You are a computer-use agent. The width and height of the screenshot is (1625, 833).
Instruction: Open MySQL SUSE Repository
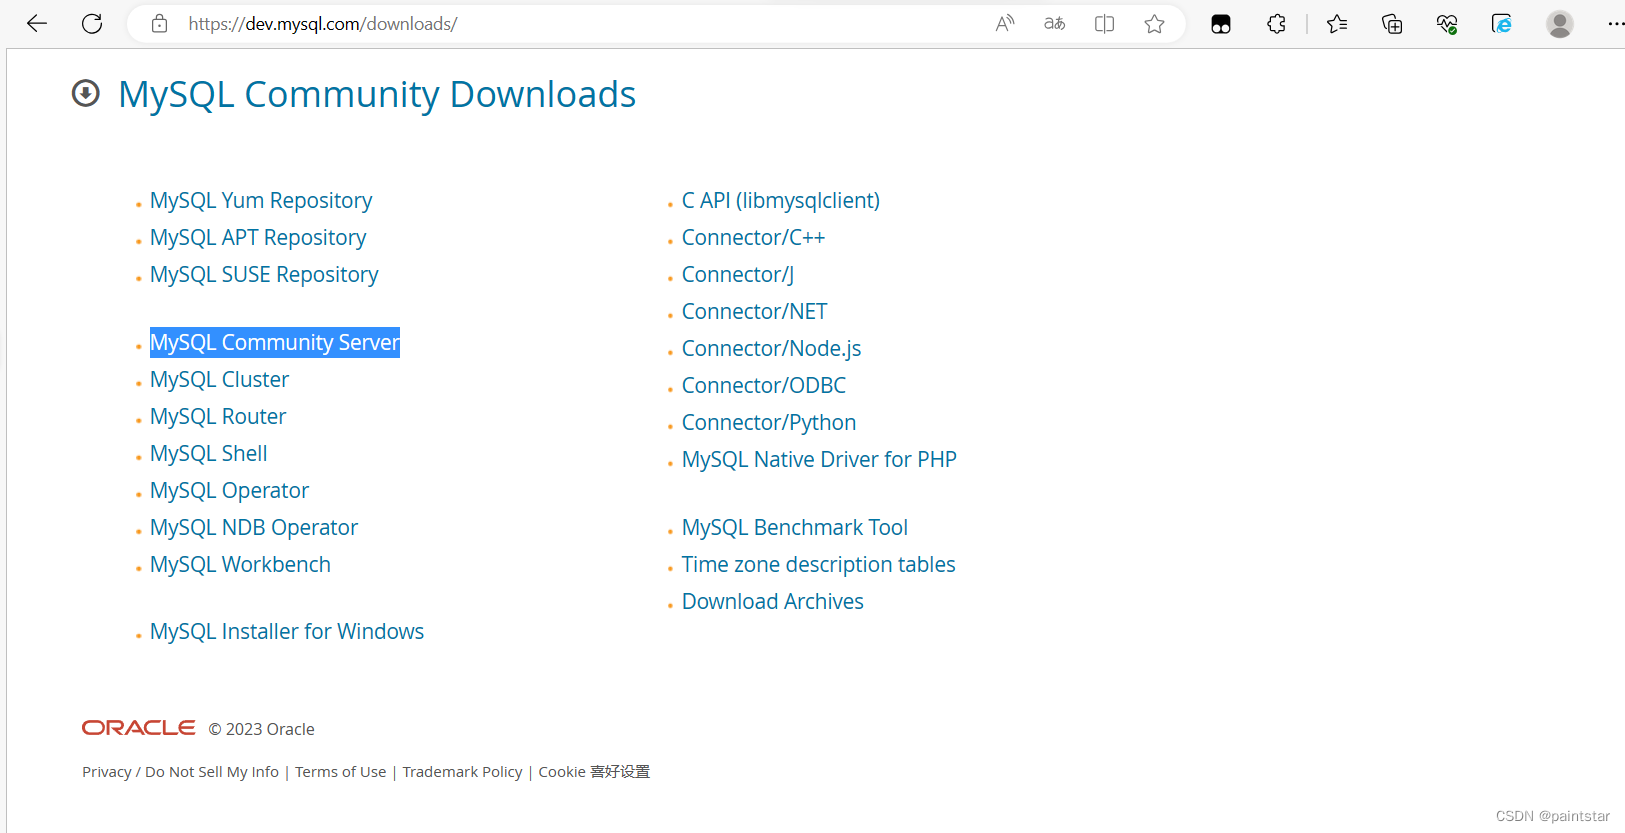pos(264,274)
